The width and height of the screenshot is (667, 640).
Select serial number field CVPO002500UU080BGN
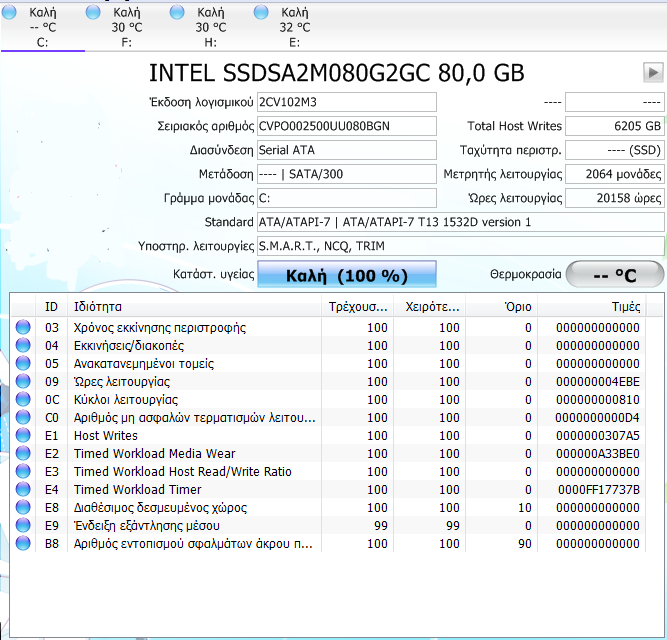coord(347,126)
